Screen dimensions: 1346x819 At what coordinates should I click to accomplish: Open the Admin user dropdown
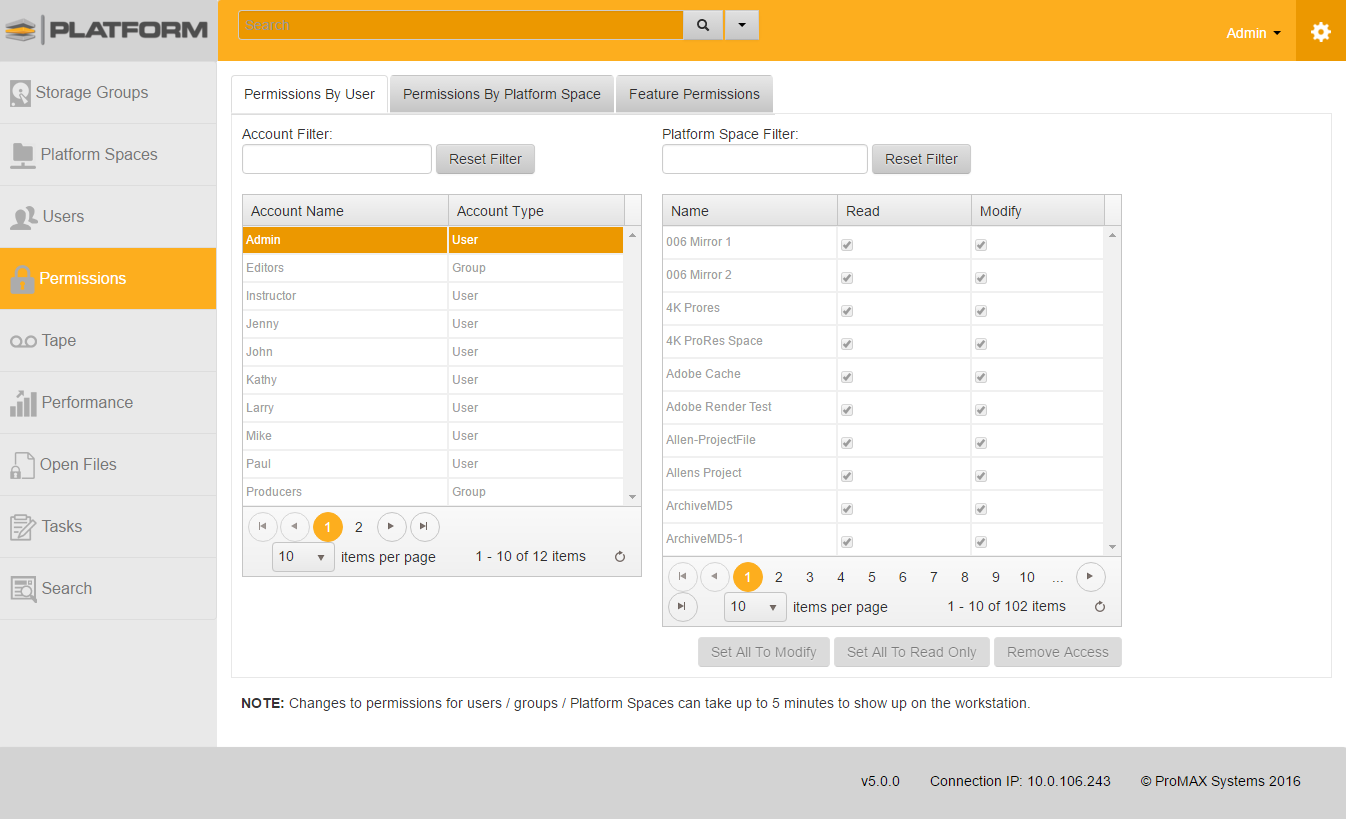point(1253,33)
